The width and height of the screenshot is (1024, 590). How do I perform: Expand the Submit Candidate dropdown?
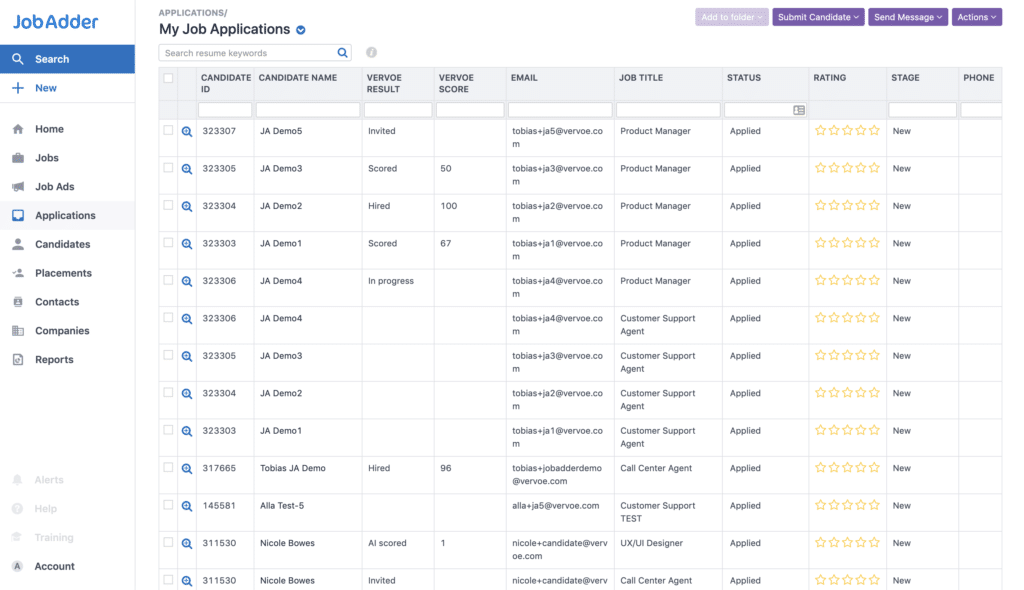818,17
